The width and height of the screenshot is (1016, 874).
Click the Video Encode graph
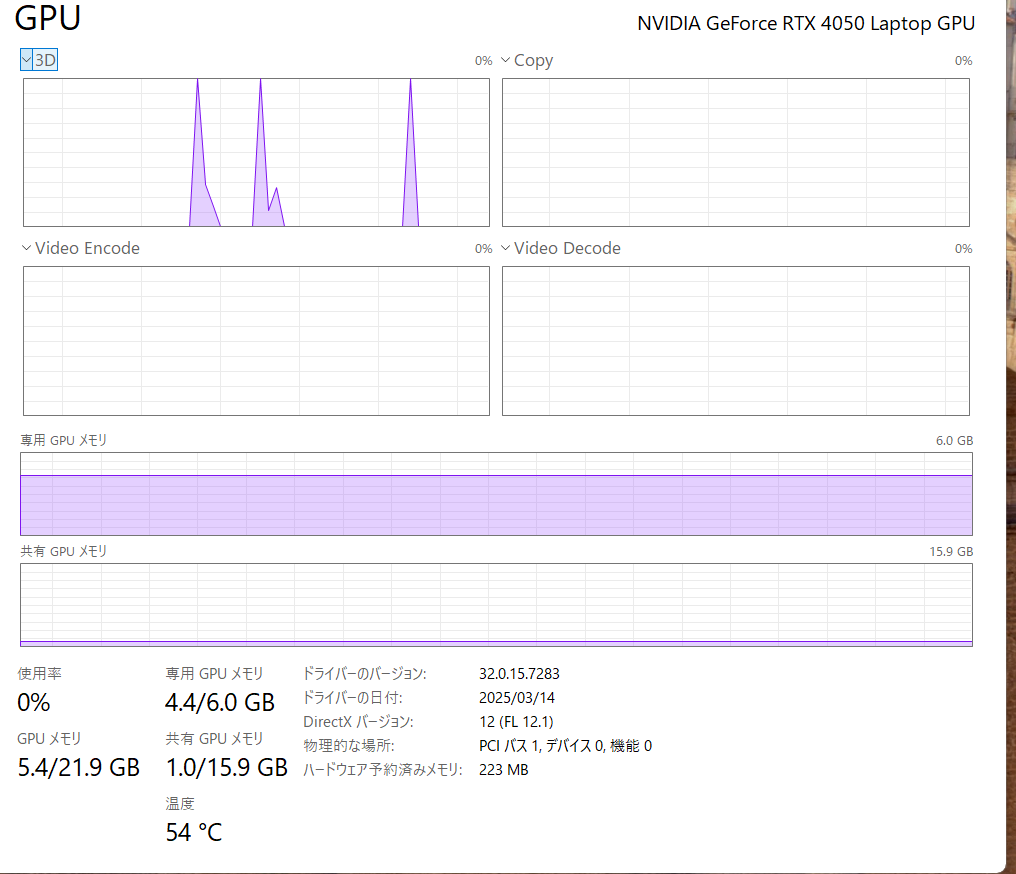click(256, 341)
